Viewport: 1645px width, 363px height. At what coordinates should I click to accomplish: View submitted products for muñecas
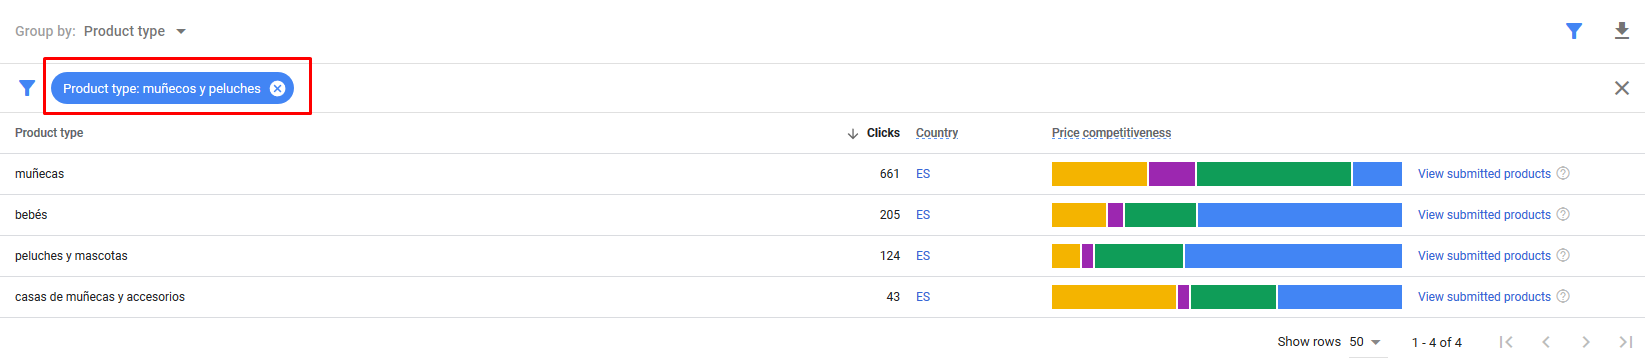(x=1484, y=174)
